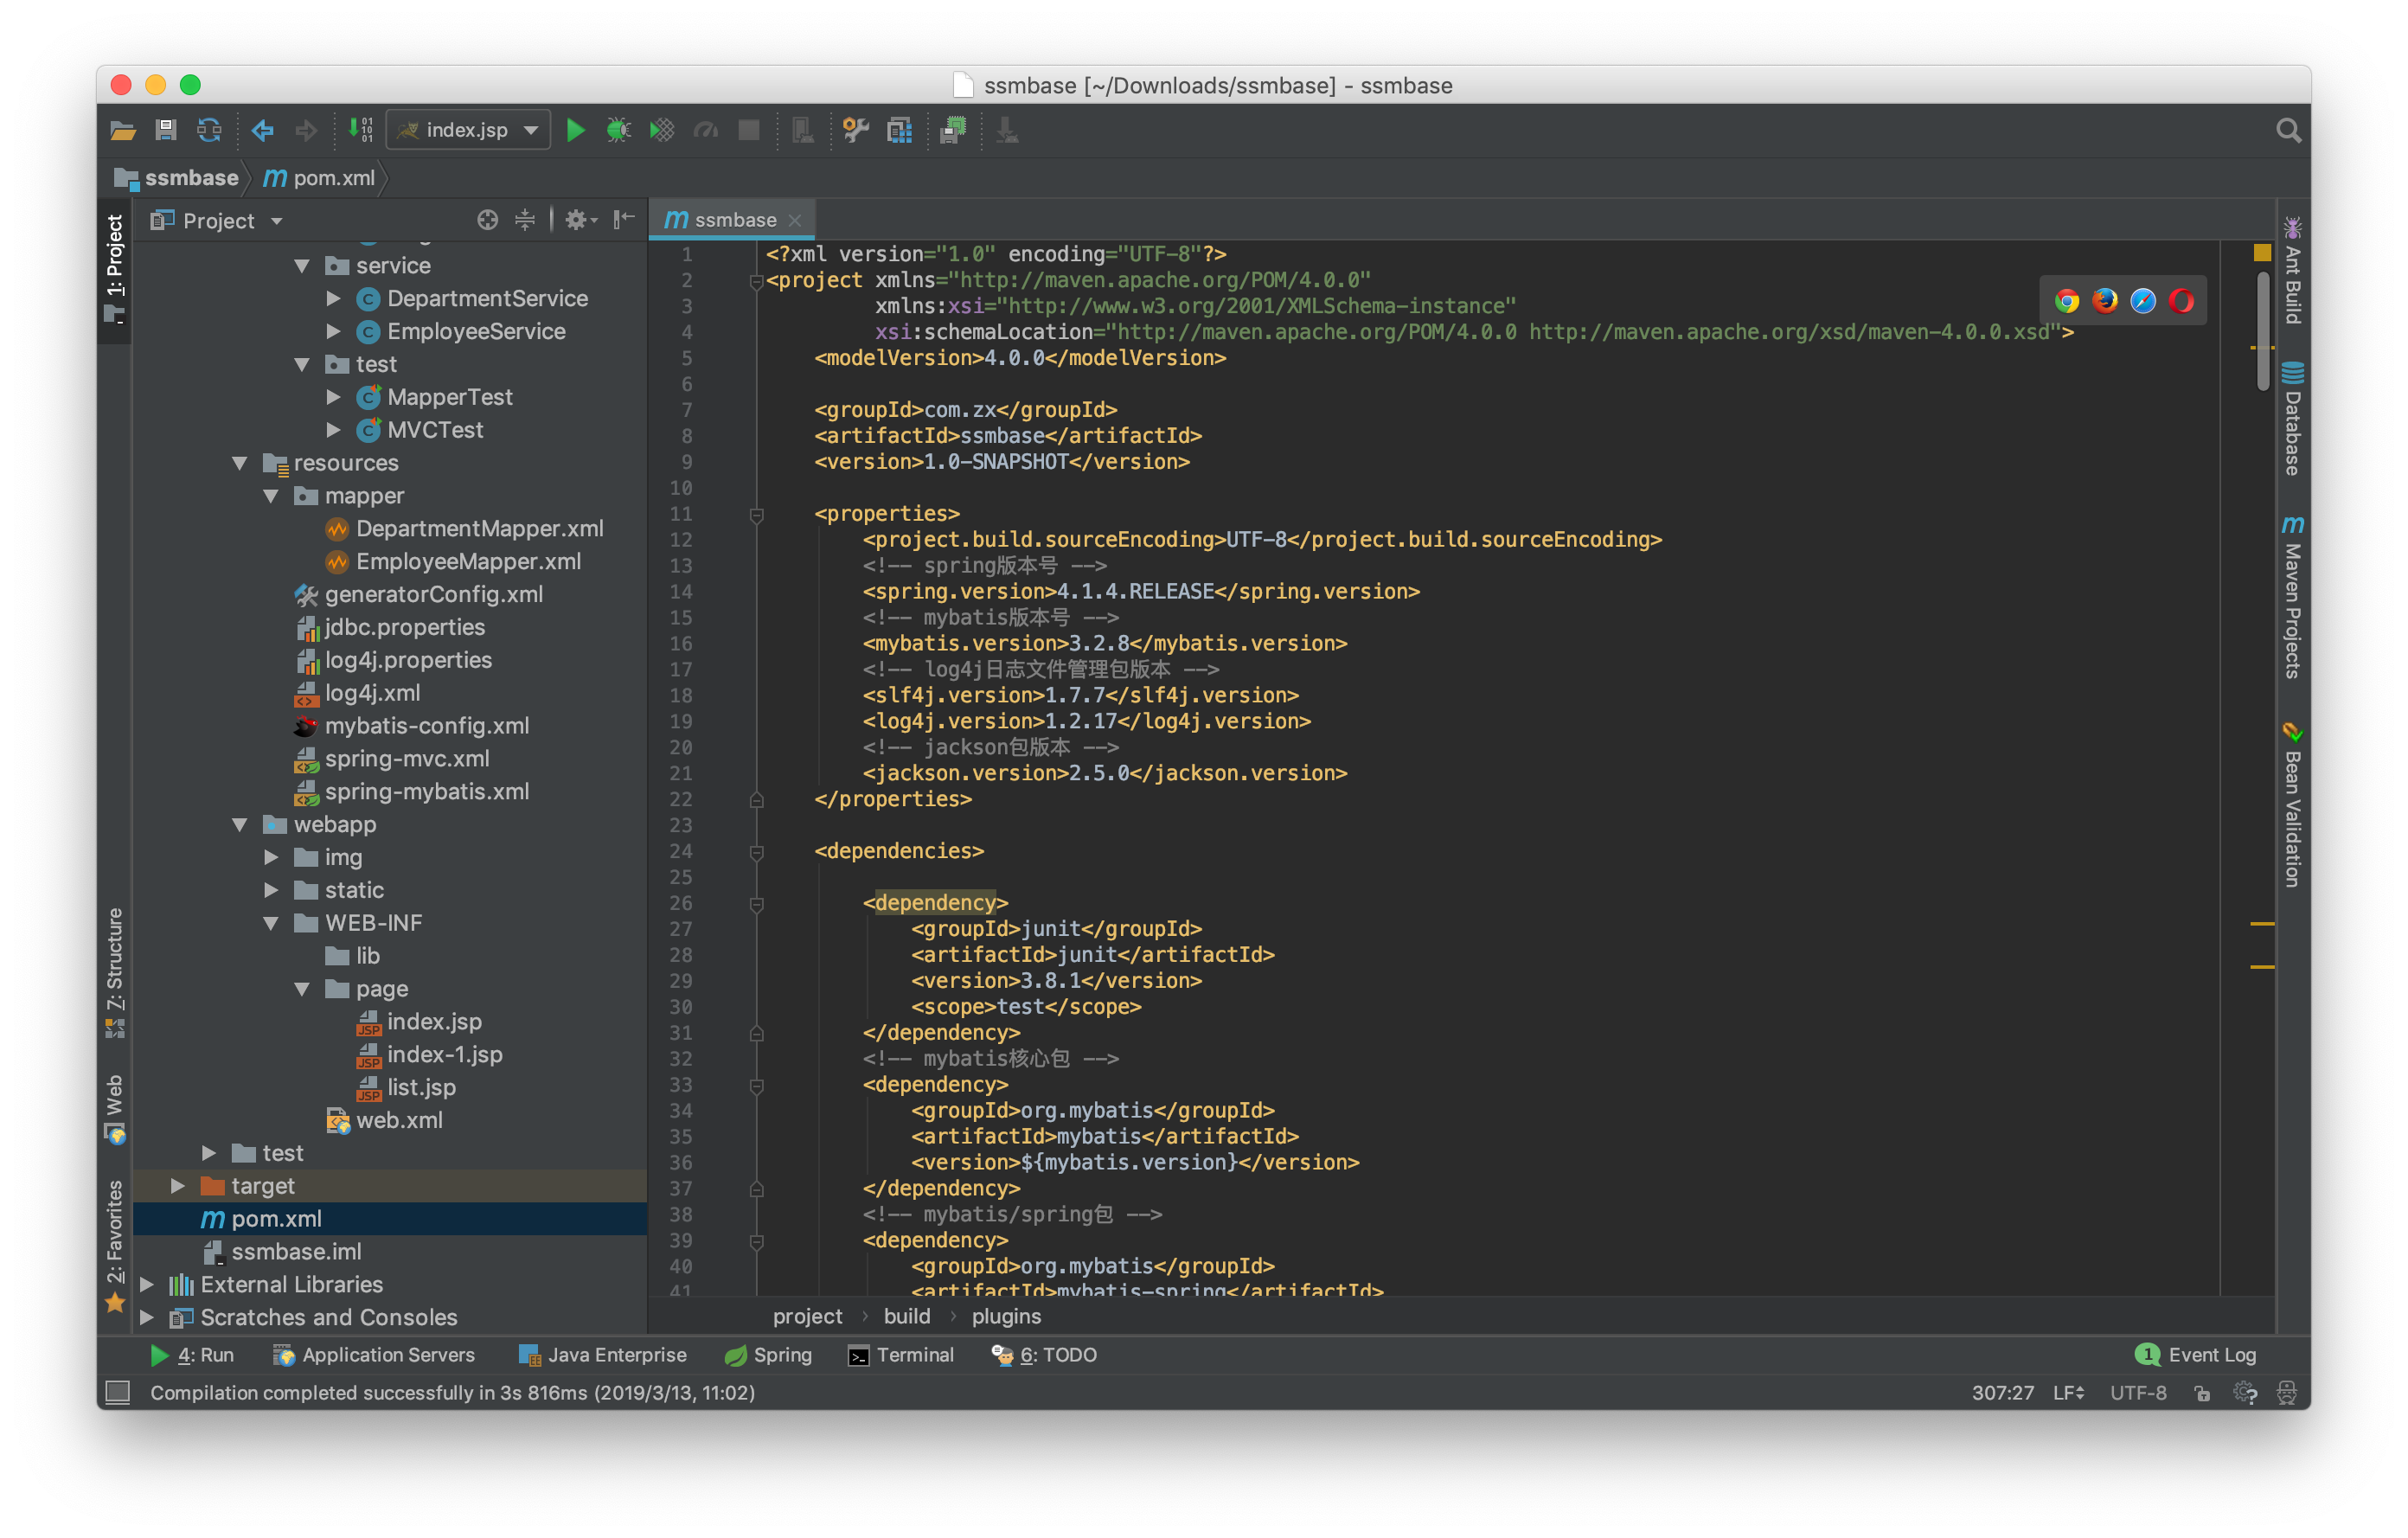Navigate back with the blue left arrow
Screen dimensions: 2408x1538
[x=262, y=130]
